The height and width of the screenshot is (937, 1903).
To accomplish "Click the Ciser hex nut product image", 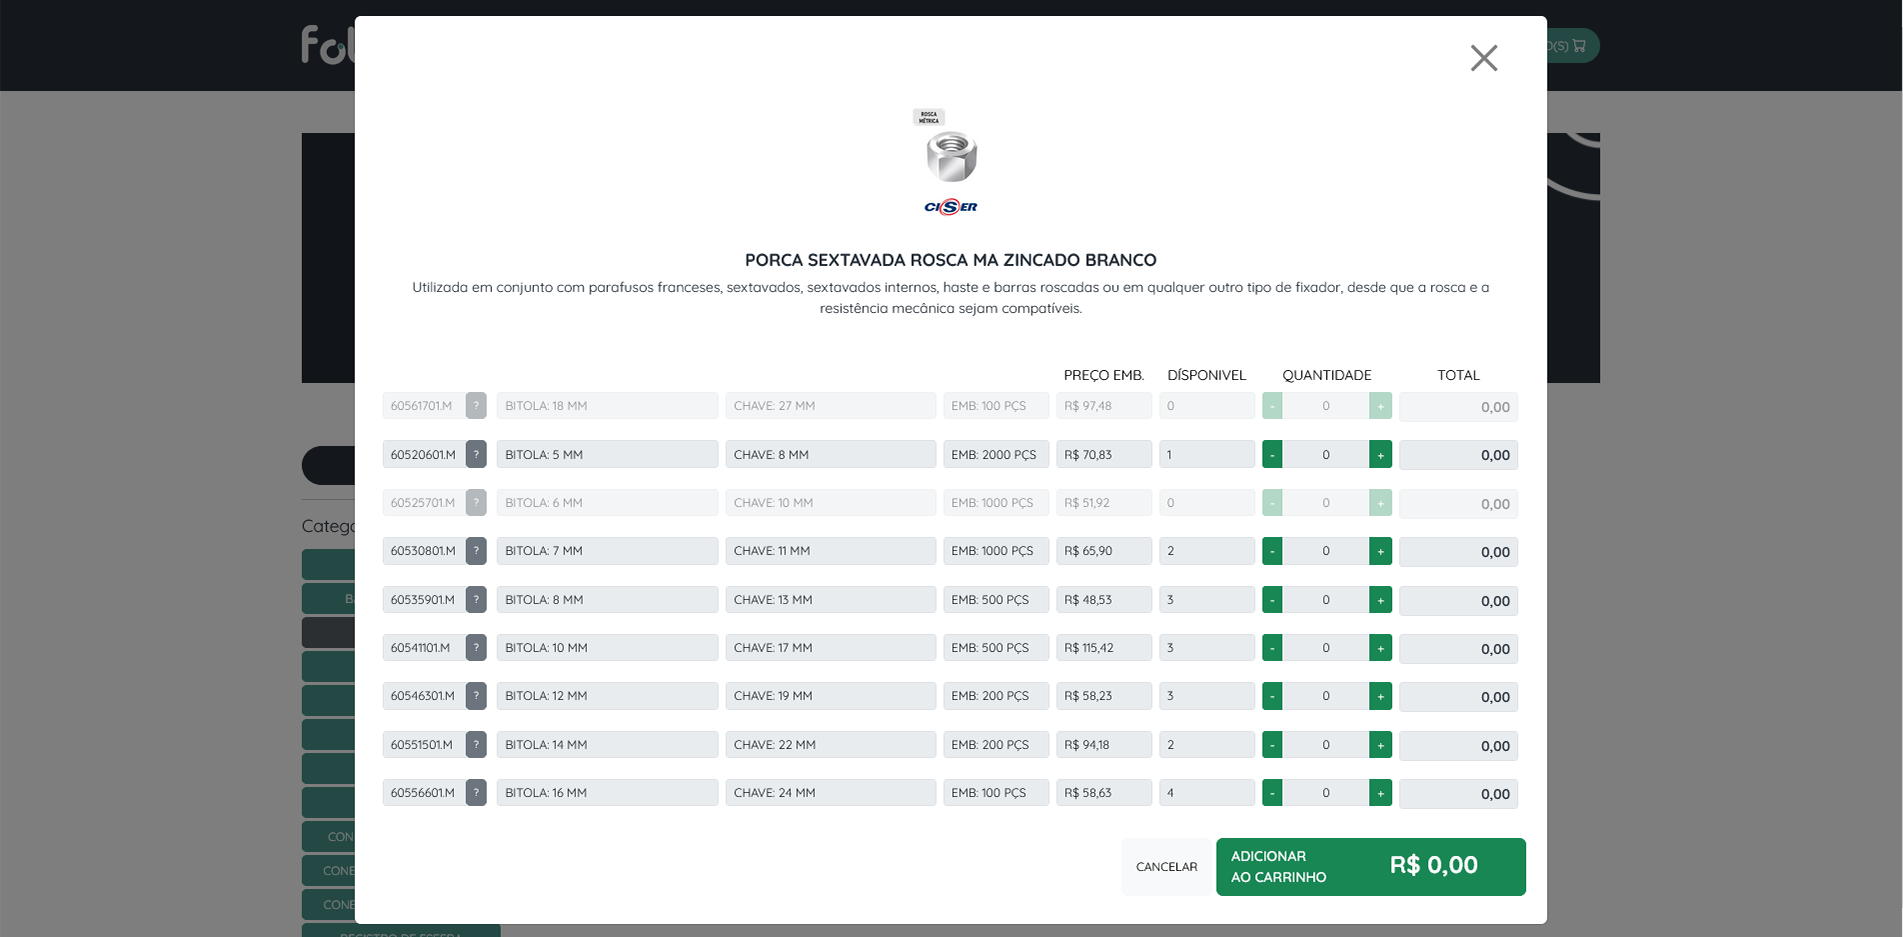I will coord(950,162).
